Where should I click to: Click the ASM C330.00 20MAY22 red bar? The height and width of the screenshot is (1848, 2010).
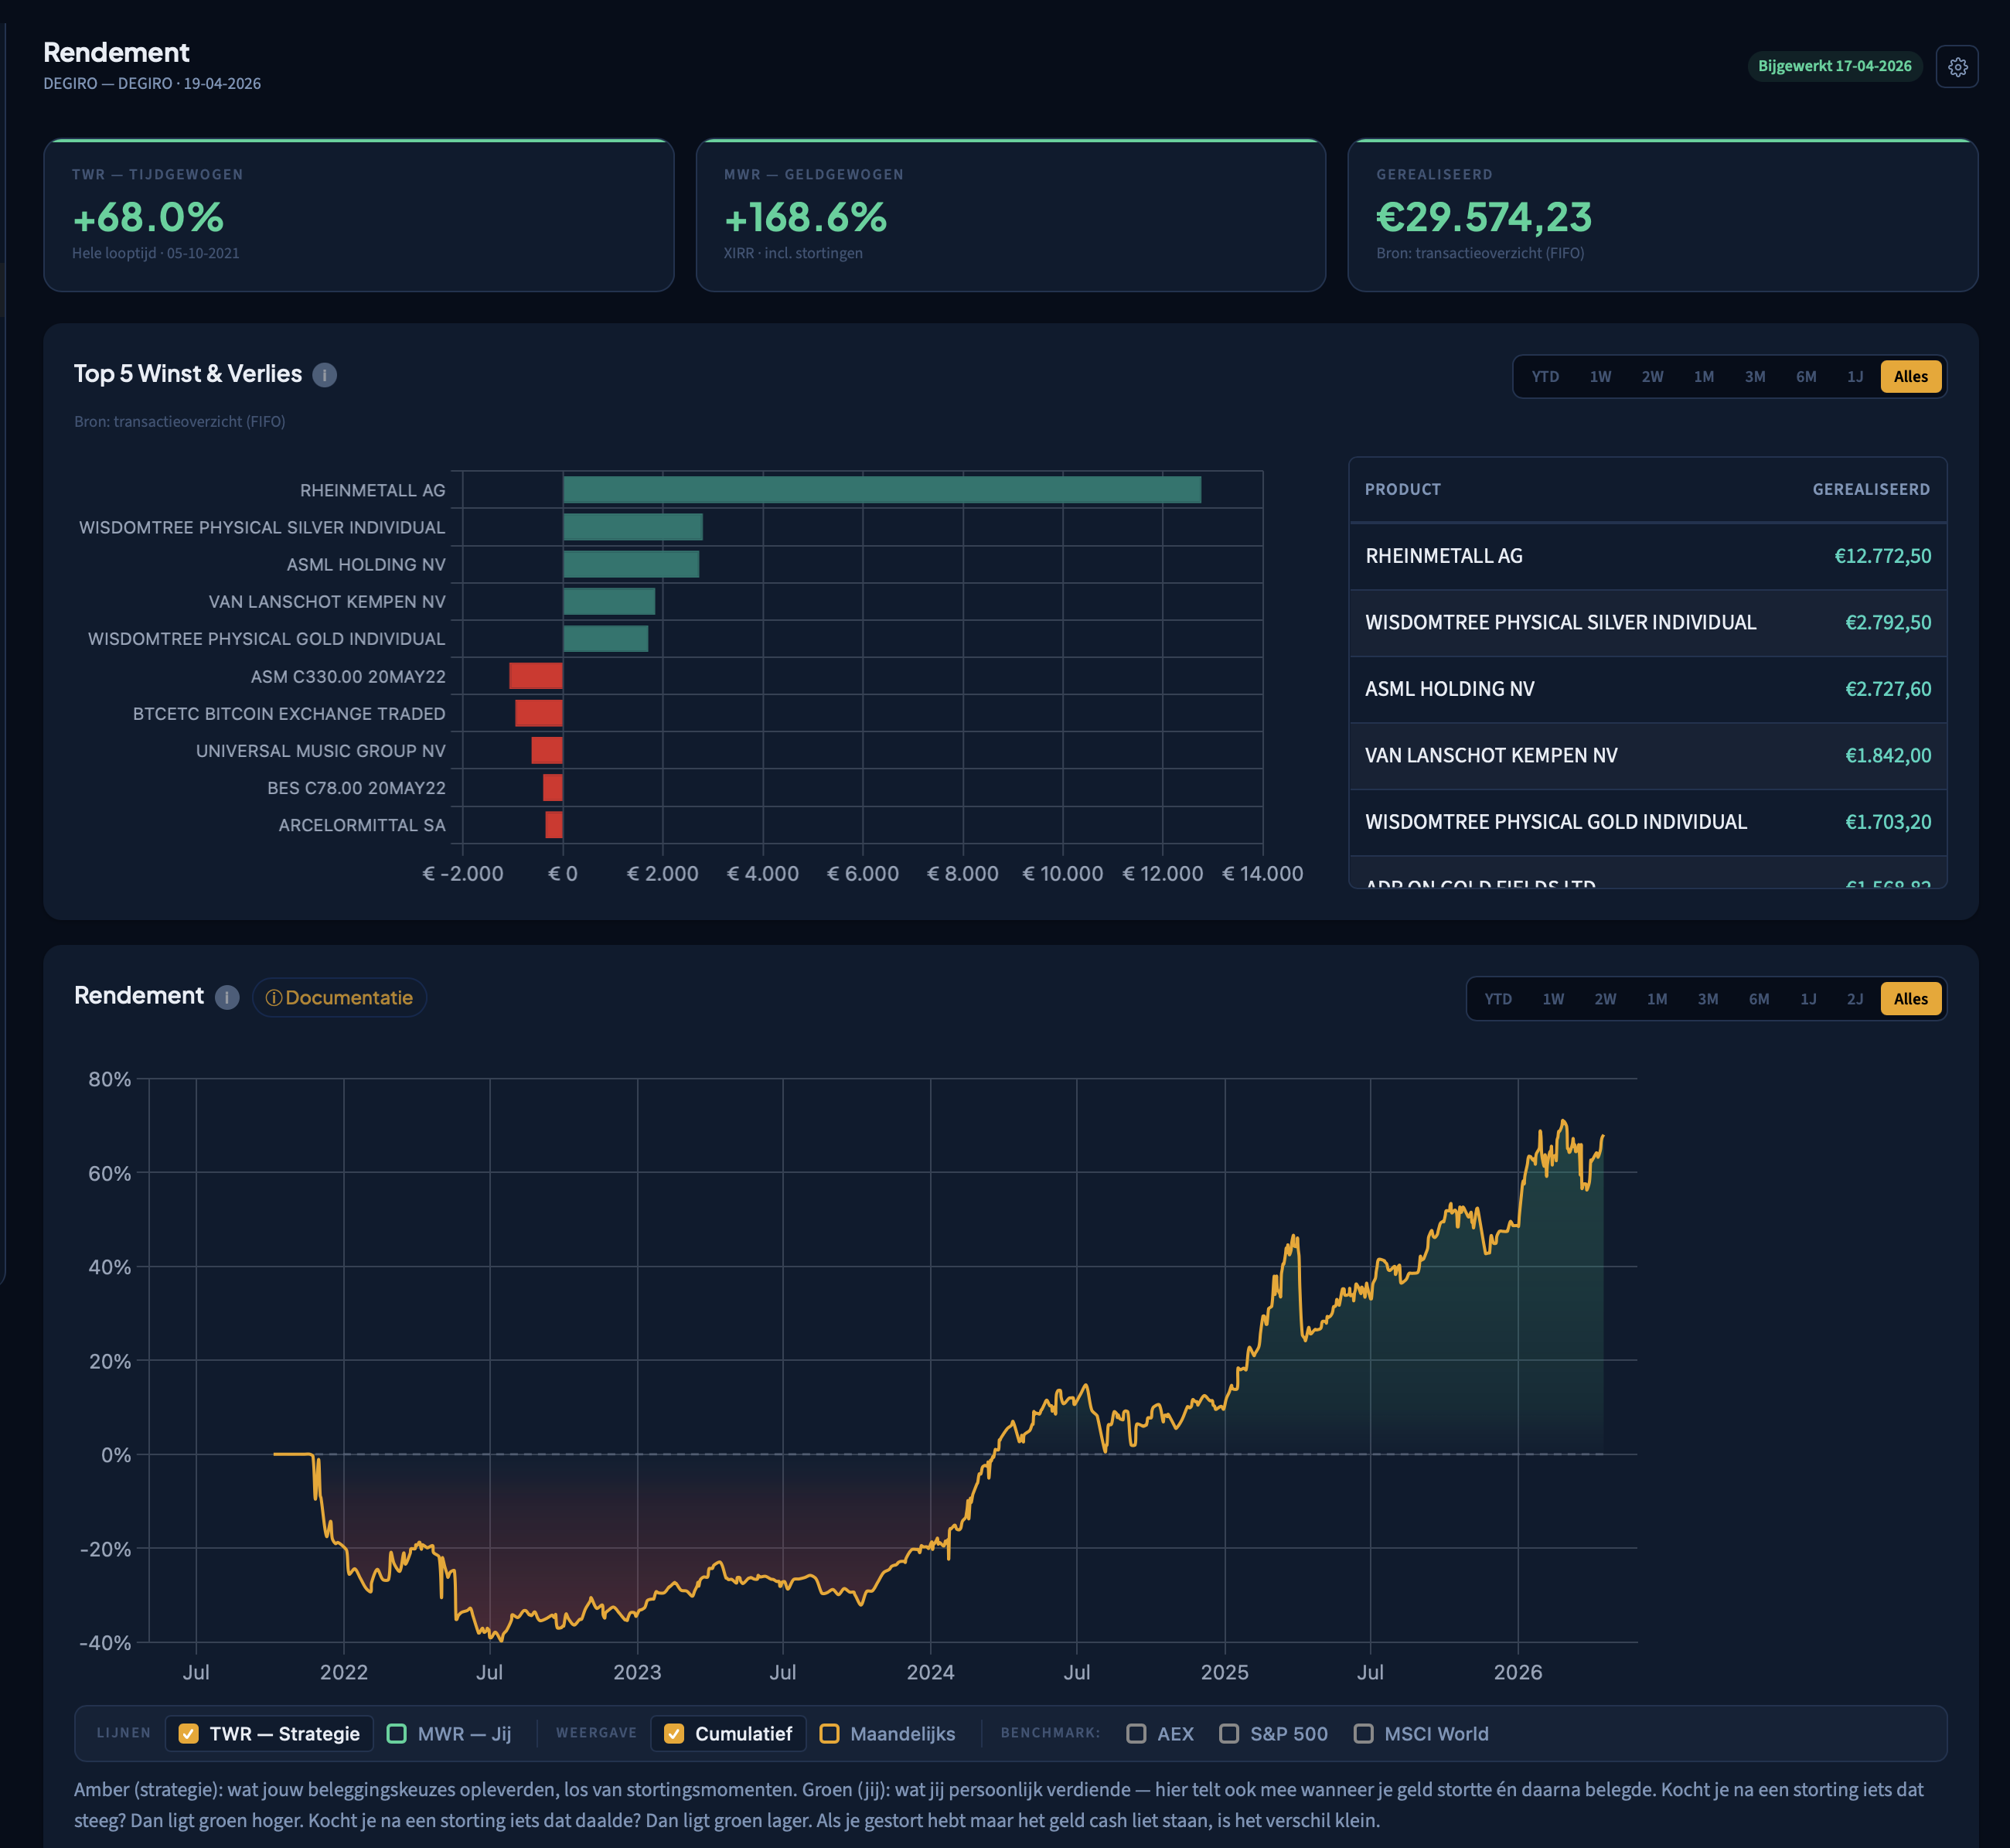click(x=536, y=676)
